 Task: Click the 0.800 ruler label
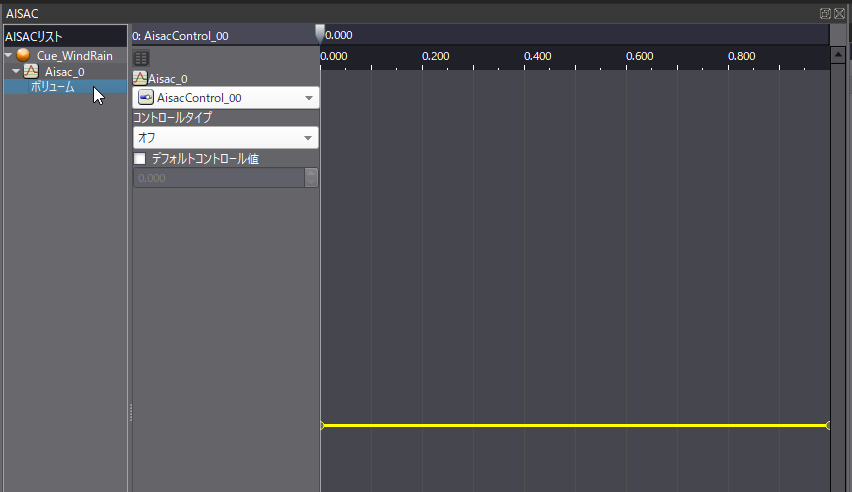click(741, 56)
